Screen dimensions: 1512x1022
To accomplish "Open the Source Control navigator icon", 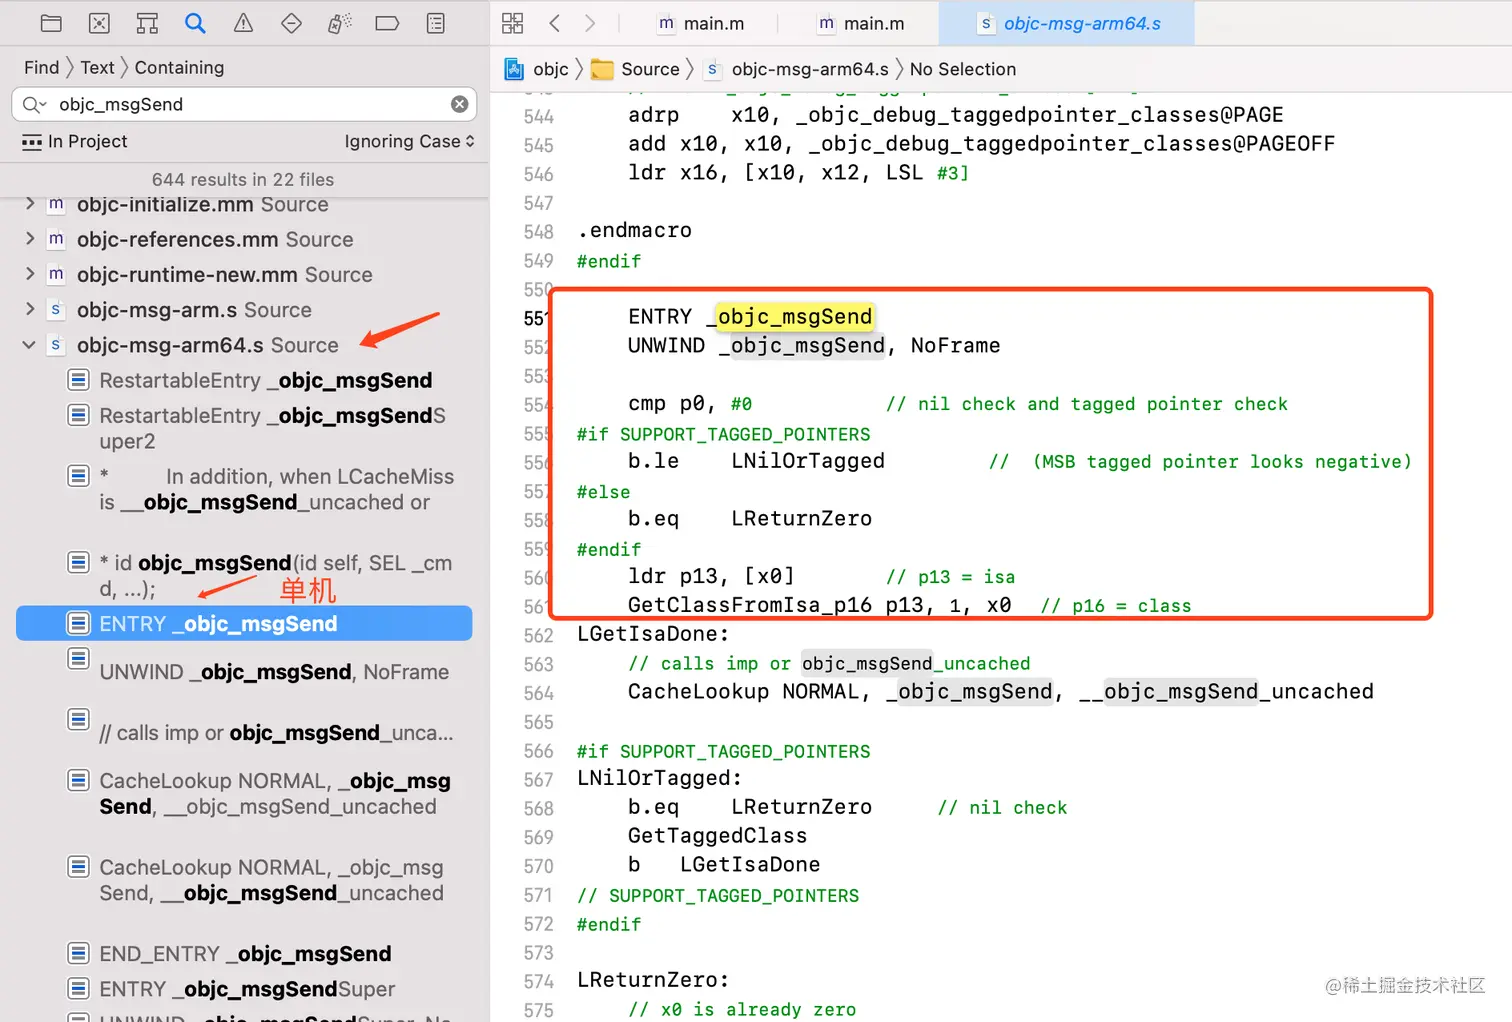I will coord(99,23).
